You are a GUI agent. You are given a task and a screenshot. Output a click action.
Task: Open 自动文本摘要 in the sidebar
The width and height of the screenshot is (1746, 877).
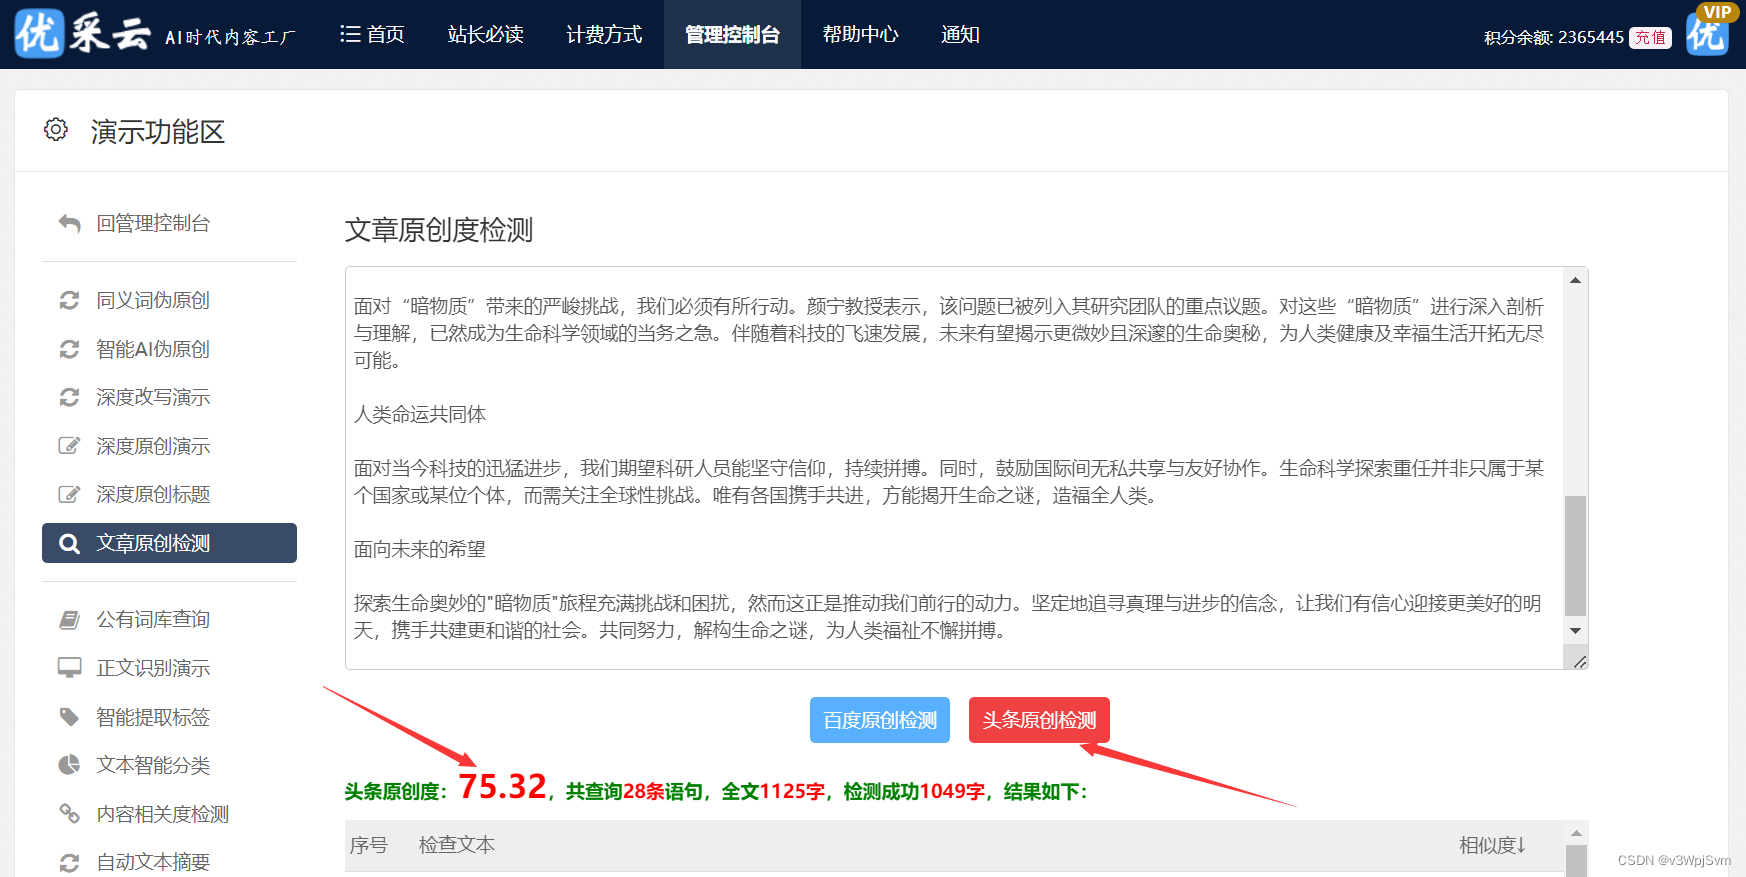pyautogui.click(x=153, y=862)
